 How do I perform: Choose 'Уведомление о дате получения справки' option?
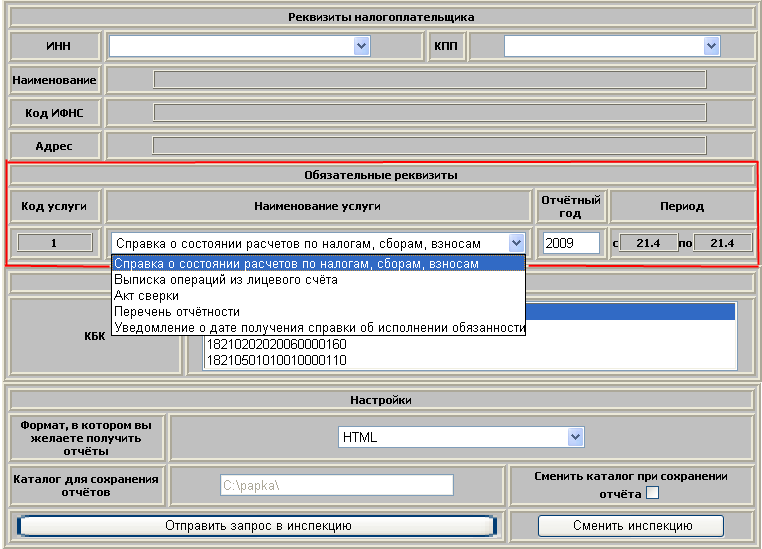point(319,328)
